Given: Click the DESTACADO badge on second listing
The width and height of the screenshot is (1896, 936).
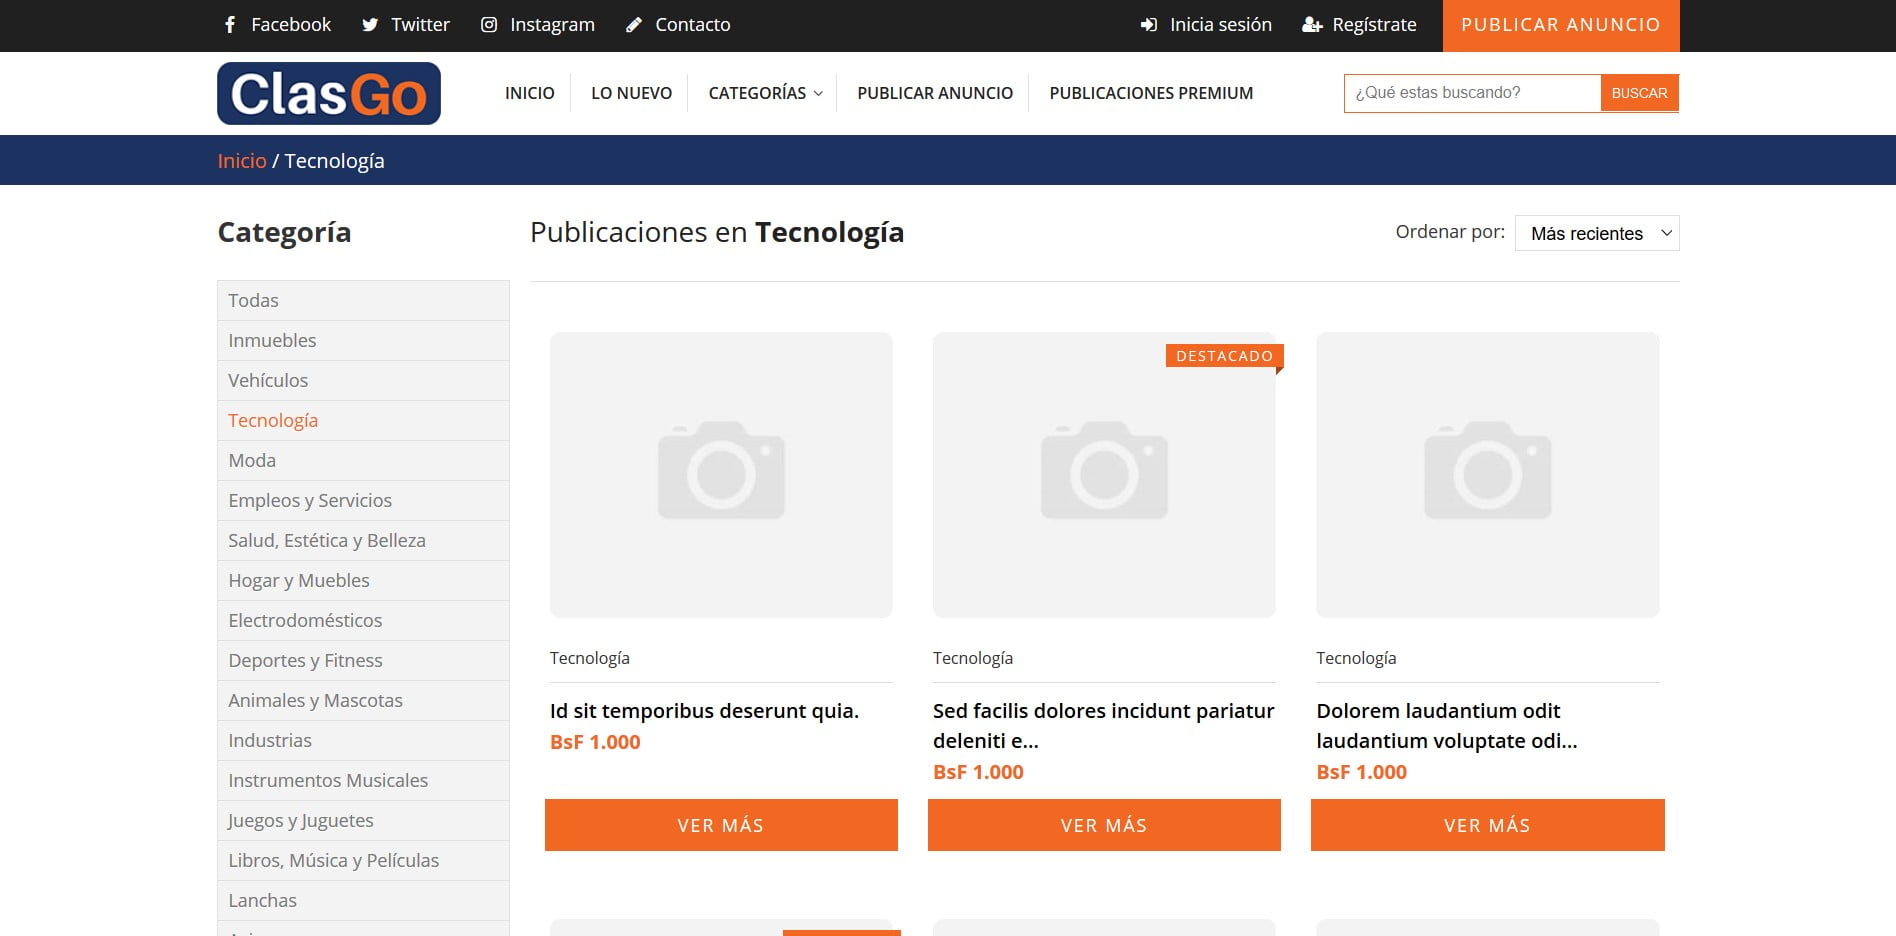Looking at the screenshot, I should (1224, 356).
